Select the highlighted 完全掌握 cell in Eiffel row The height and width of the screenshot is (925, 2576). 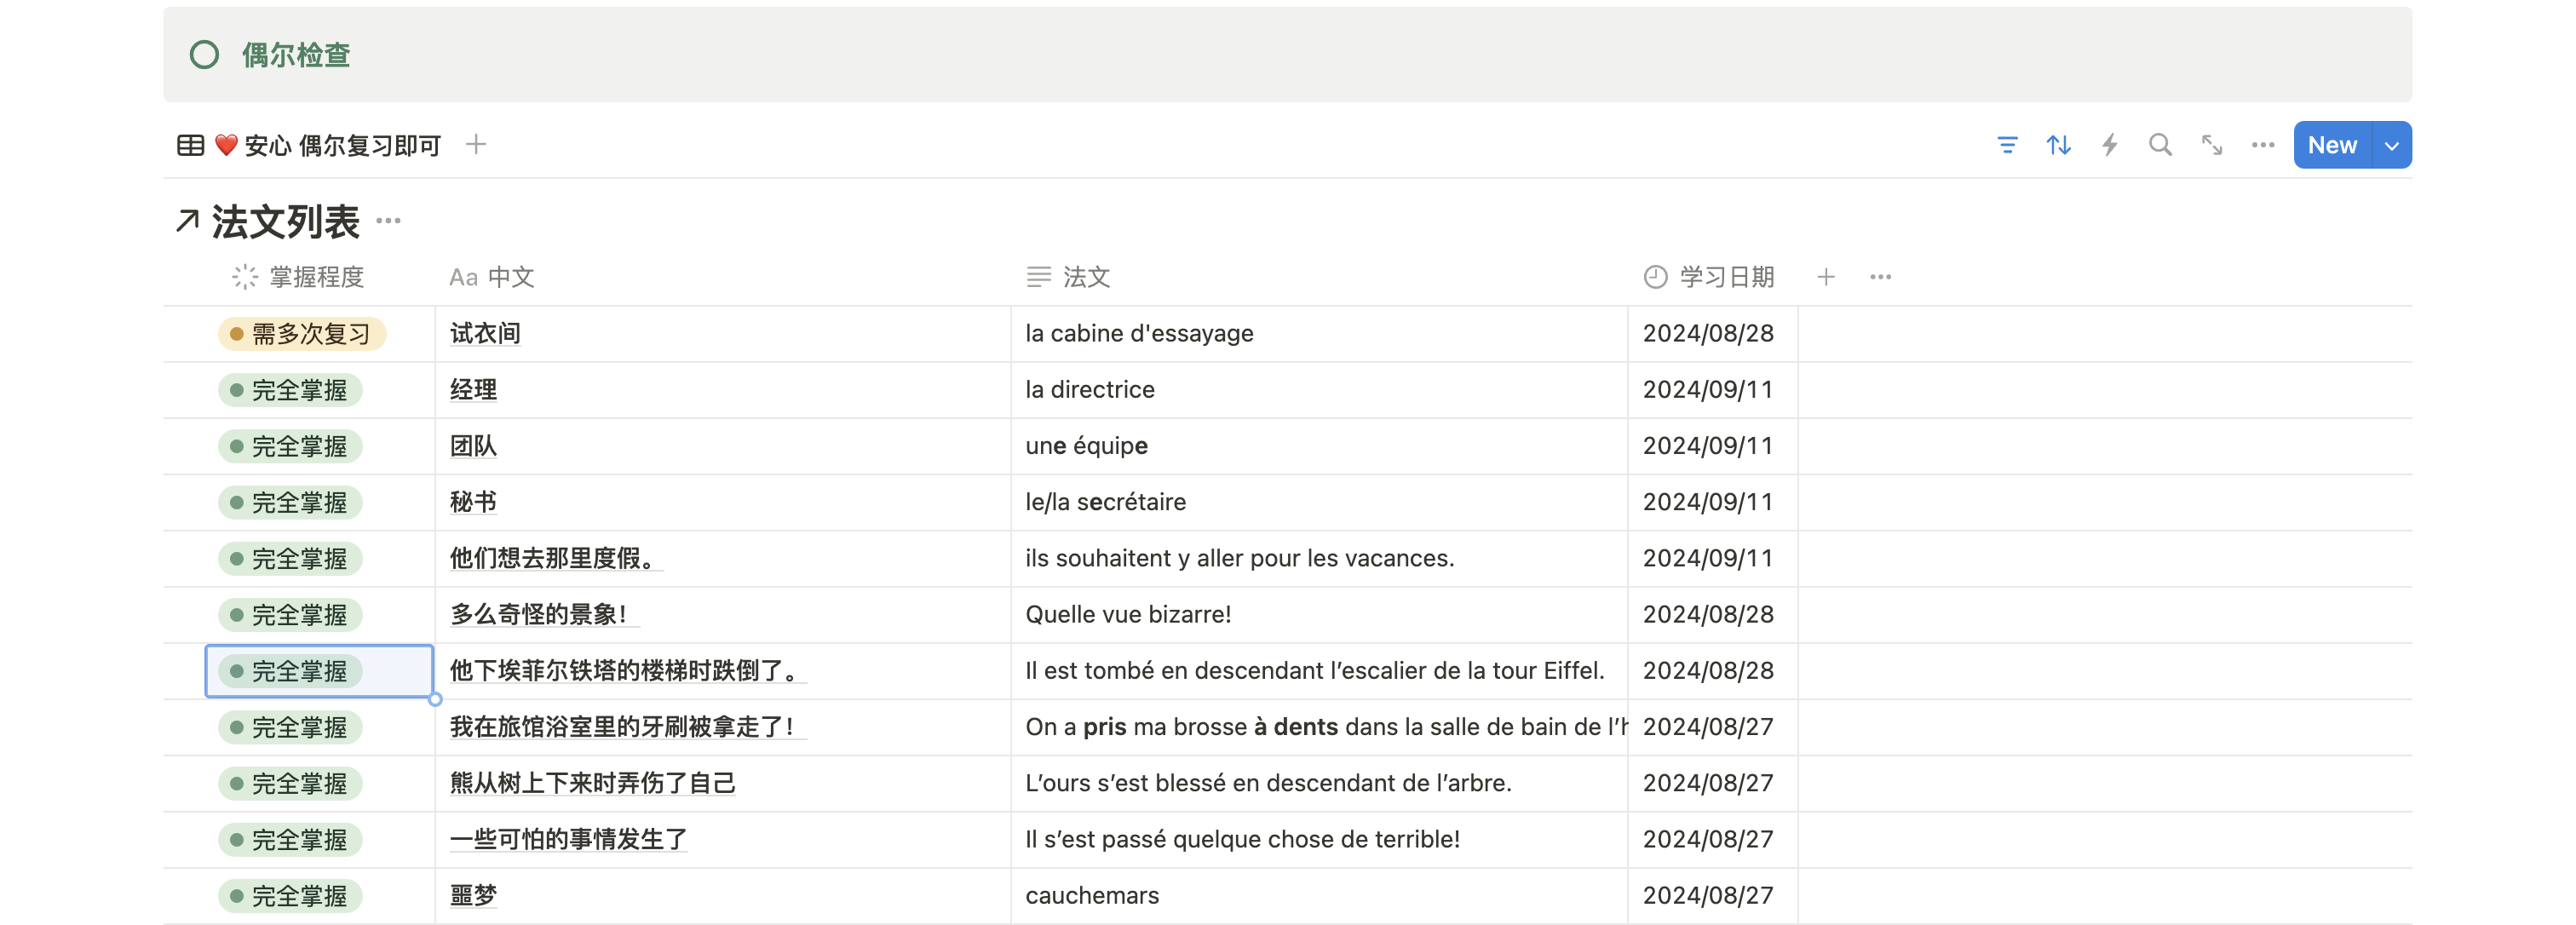[x=319, y=671]
